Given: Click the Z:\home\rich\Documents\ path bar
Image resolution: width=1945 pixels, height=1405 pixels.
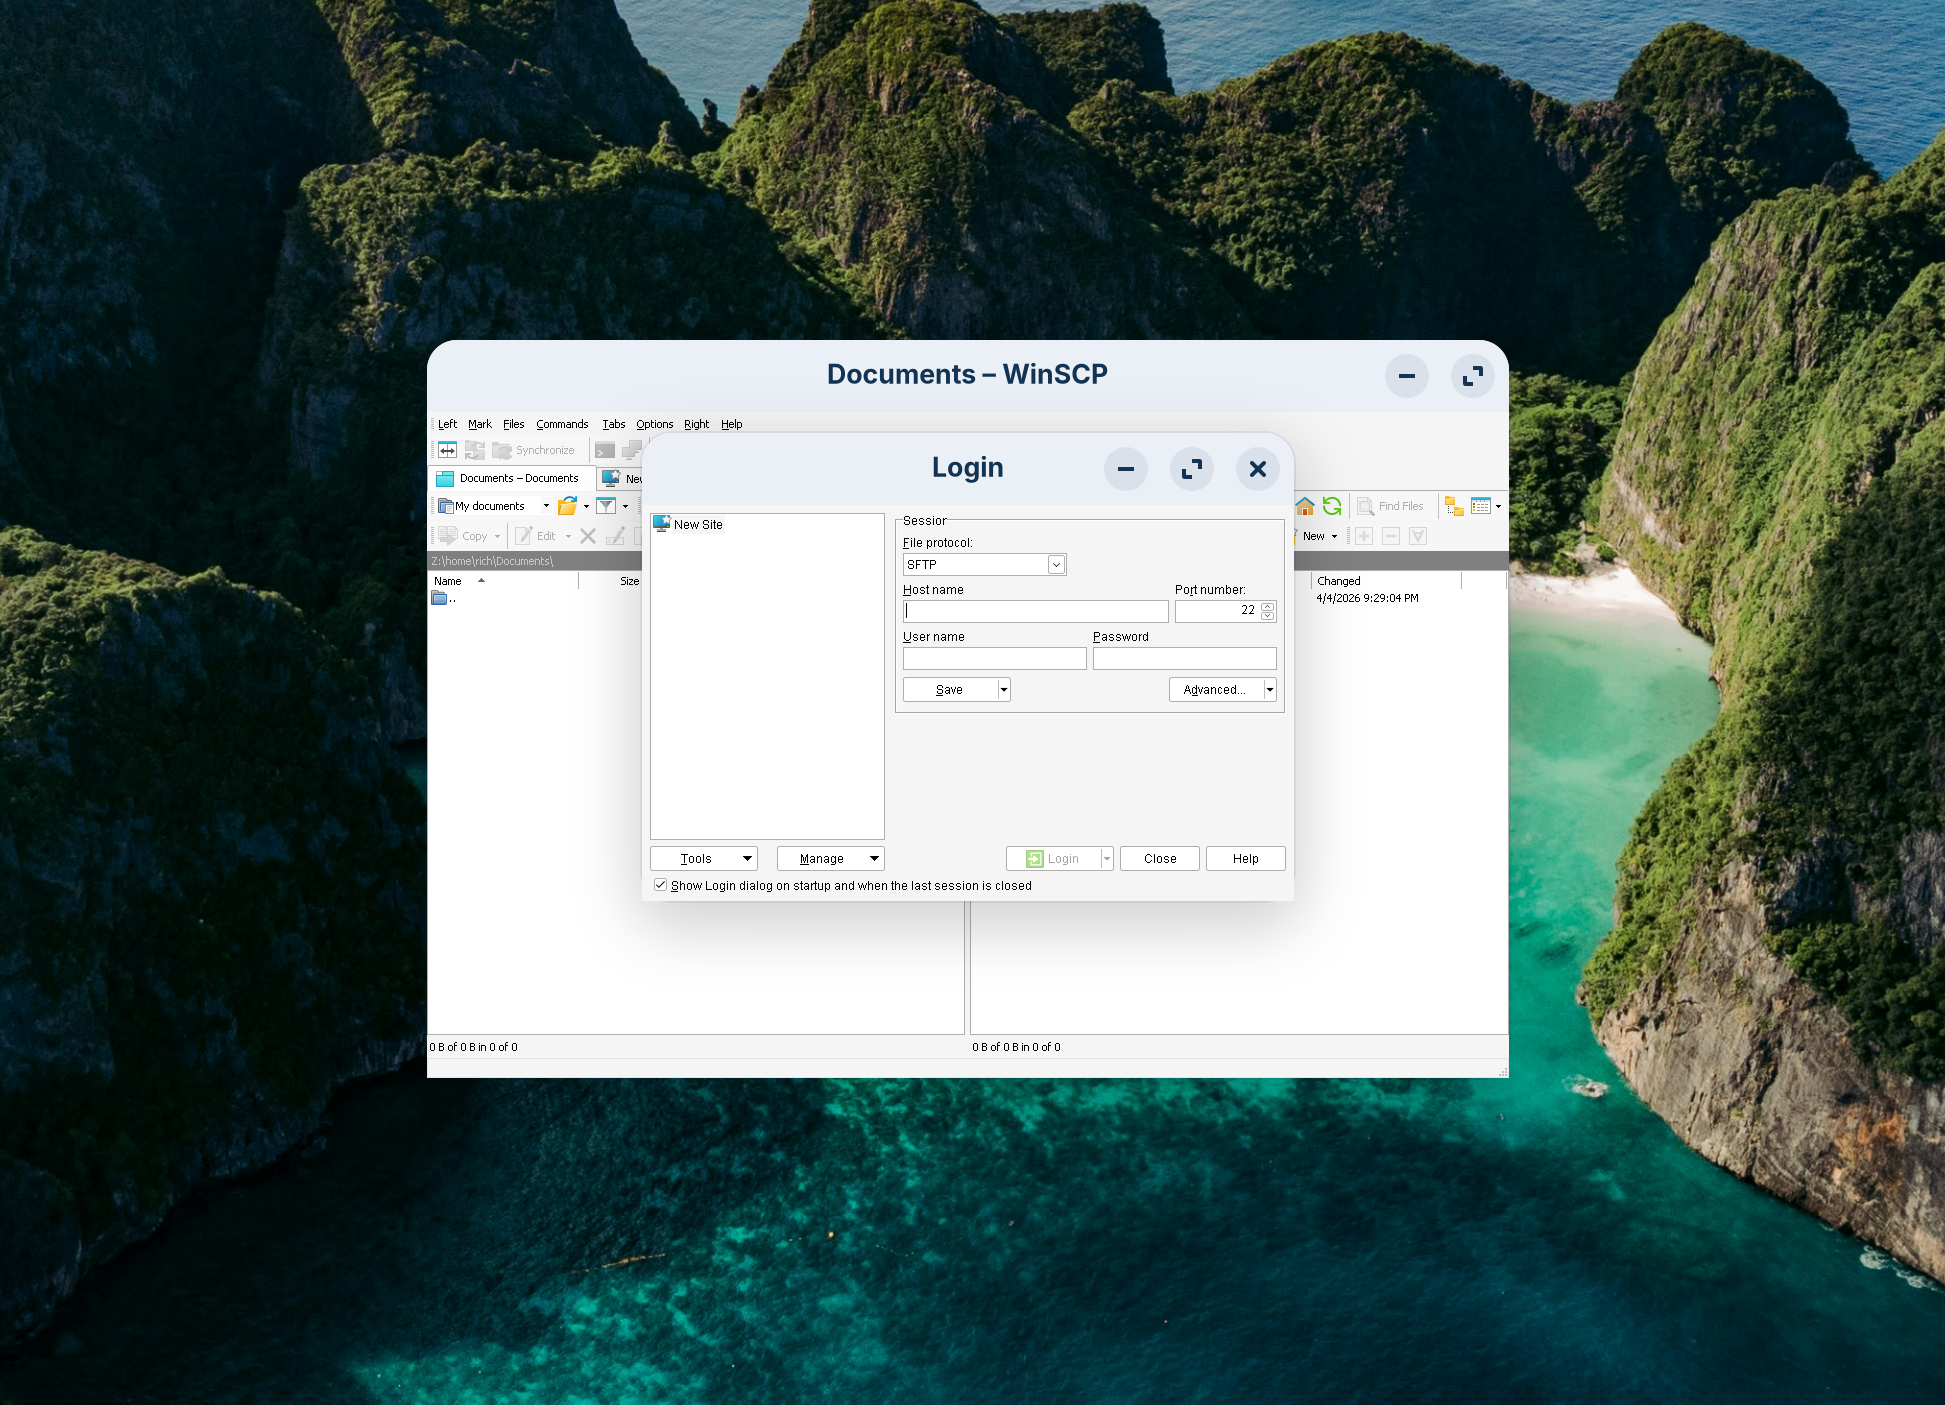Looking at the screenshot, I should [535, 561].
